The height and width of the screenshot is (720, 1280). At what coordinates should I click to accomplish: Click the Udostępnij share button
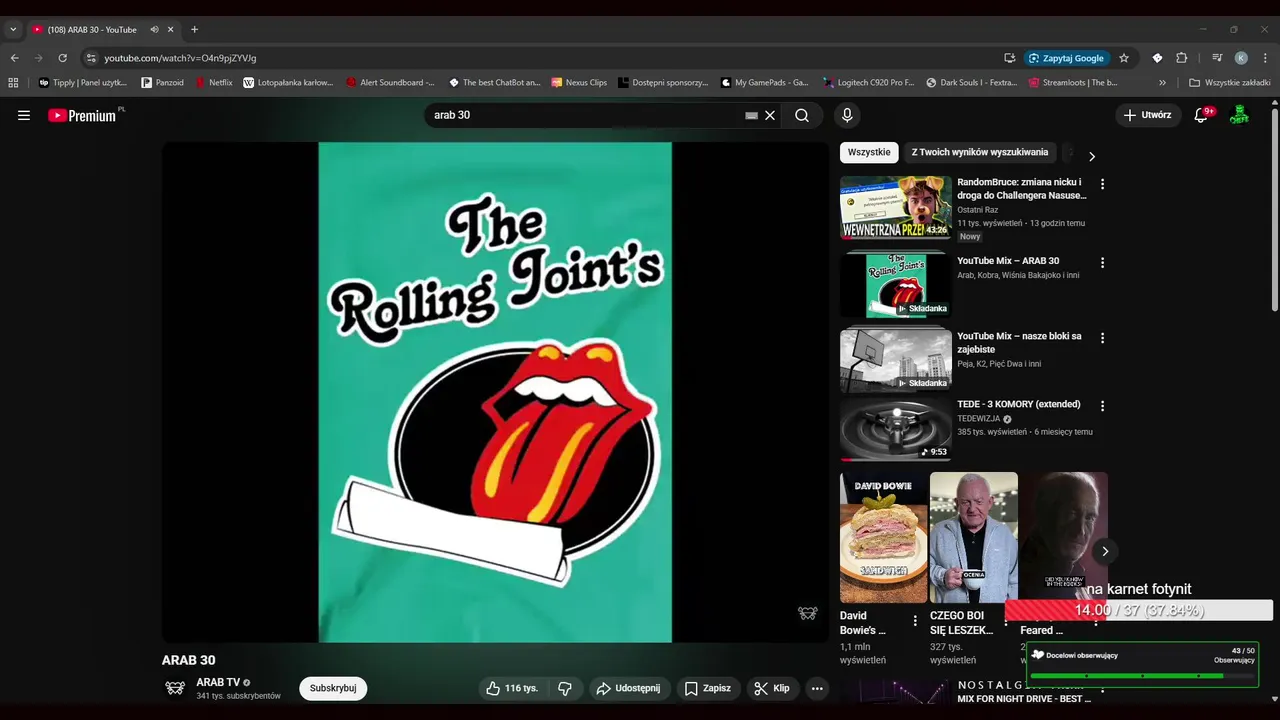coord(628,688)
